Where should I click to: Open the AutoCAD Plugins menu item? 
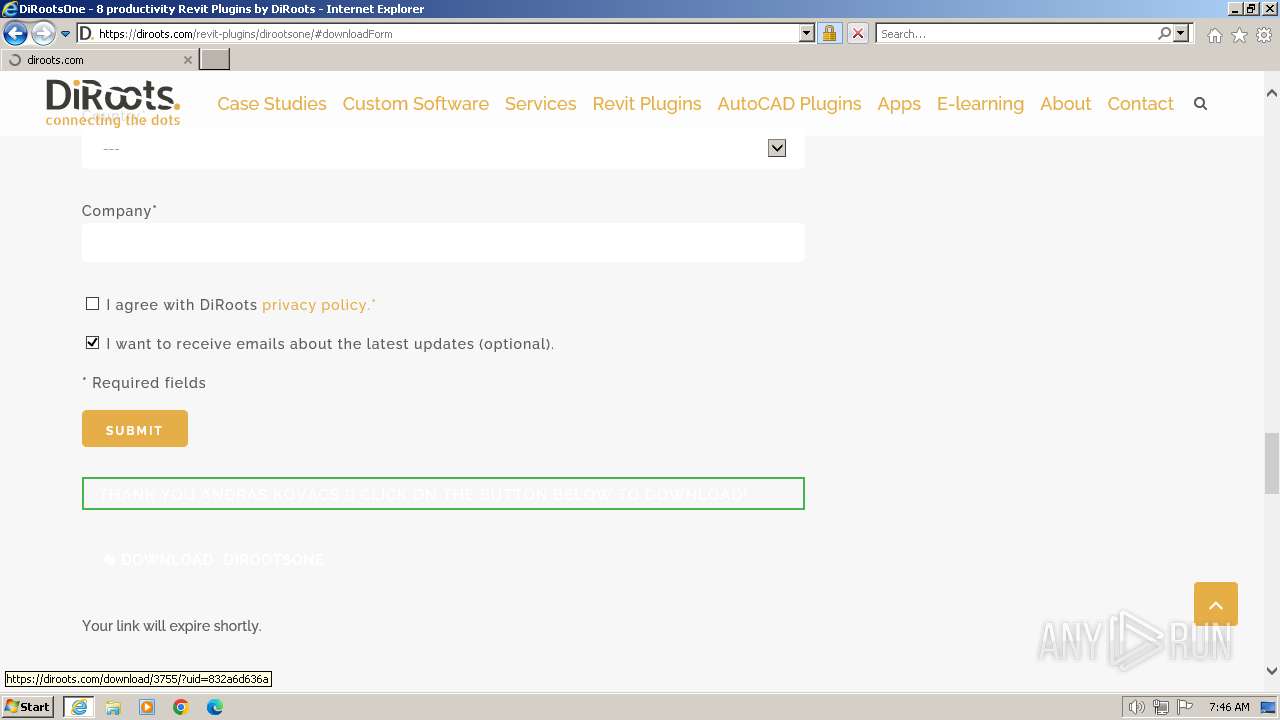click(789, 104)
